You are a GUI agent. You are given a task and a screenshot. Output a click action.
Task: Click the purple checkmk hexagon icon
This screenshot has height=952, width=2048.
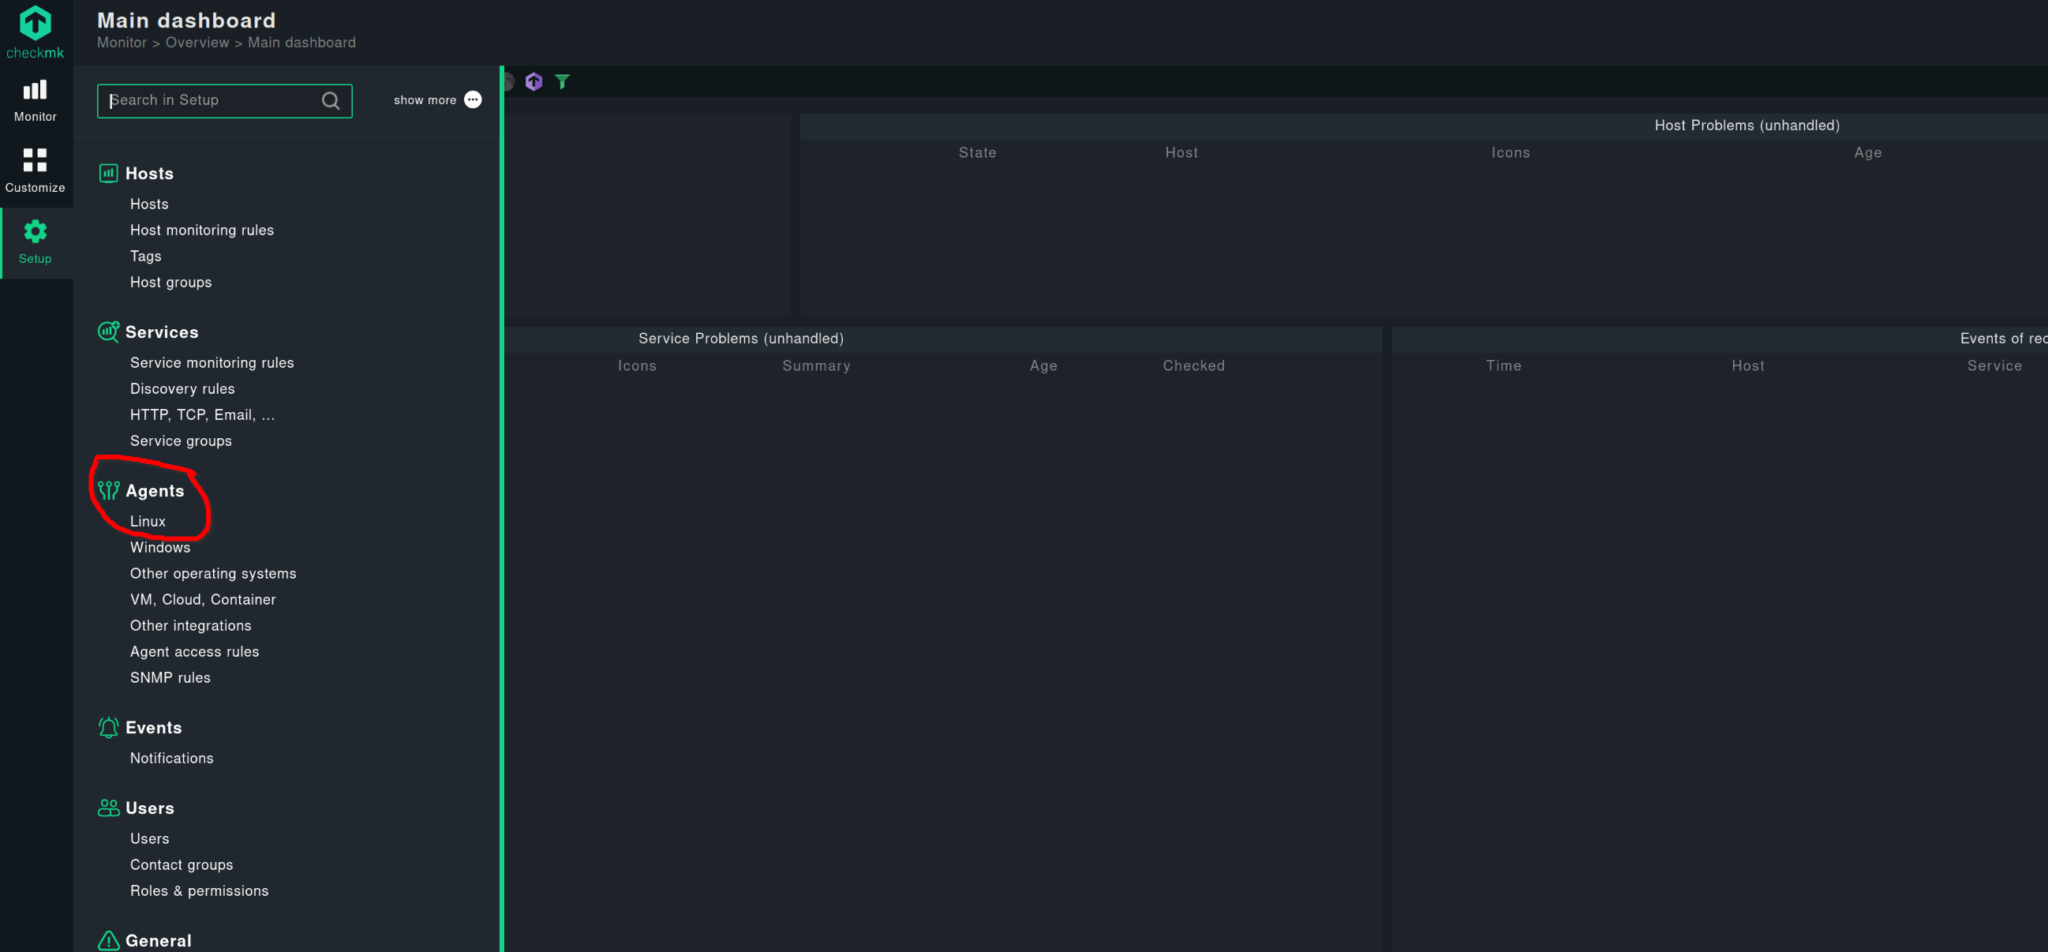tap(534, 82)
